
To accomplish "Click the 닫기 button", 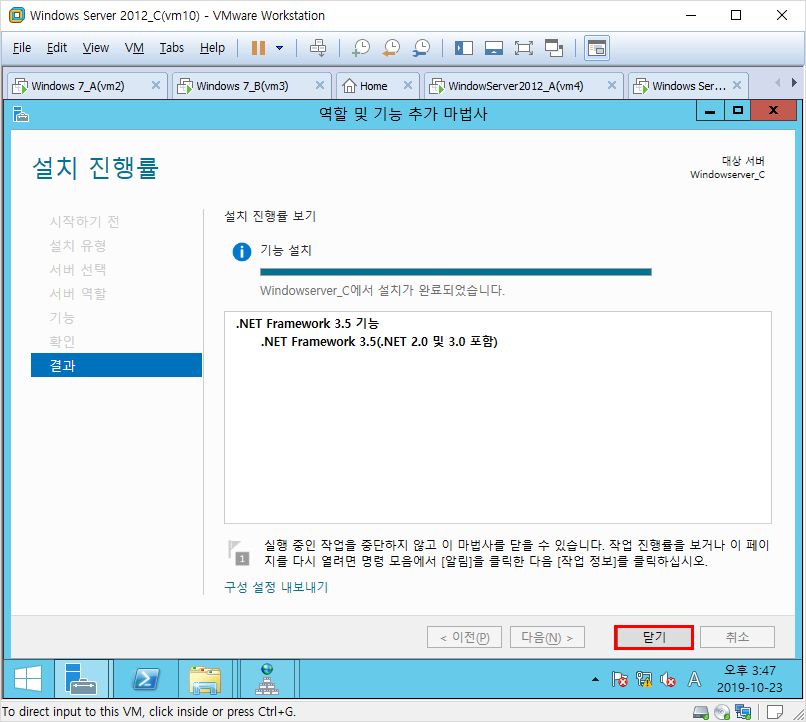I will (x=654, y=637).
